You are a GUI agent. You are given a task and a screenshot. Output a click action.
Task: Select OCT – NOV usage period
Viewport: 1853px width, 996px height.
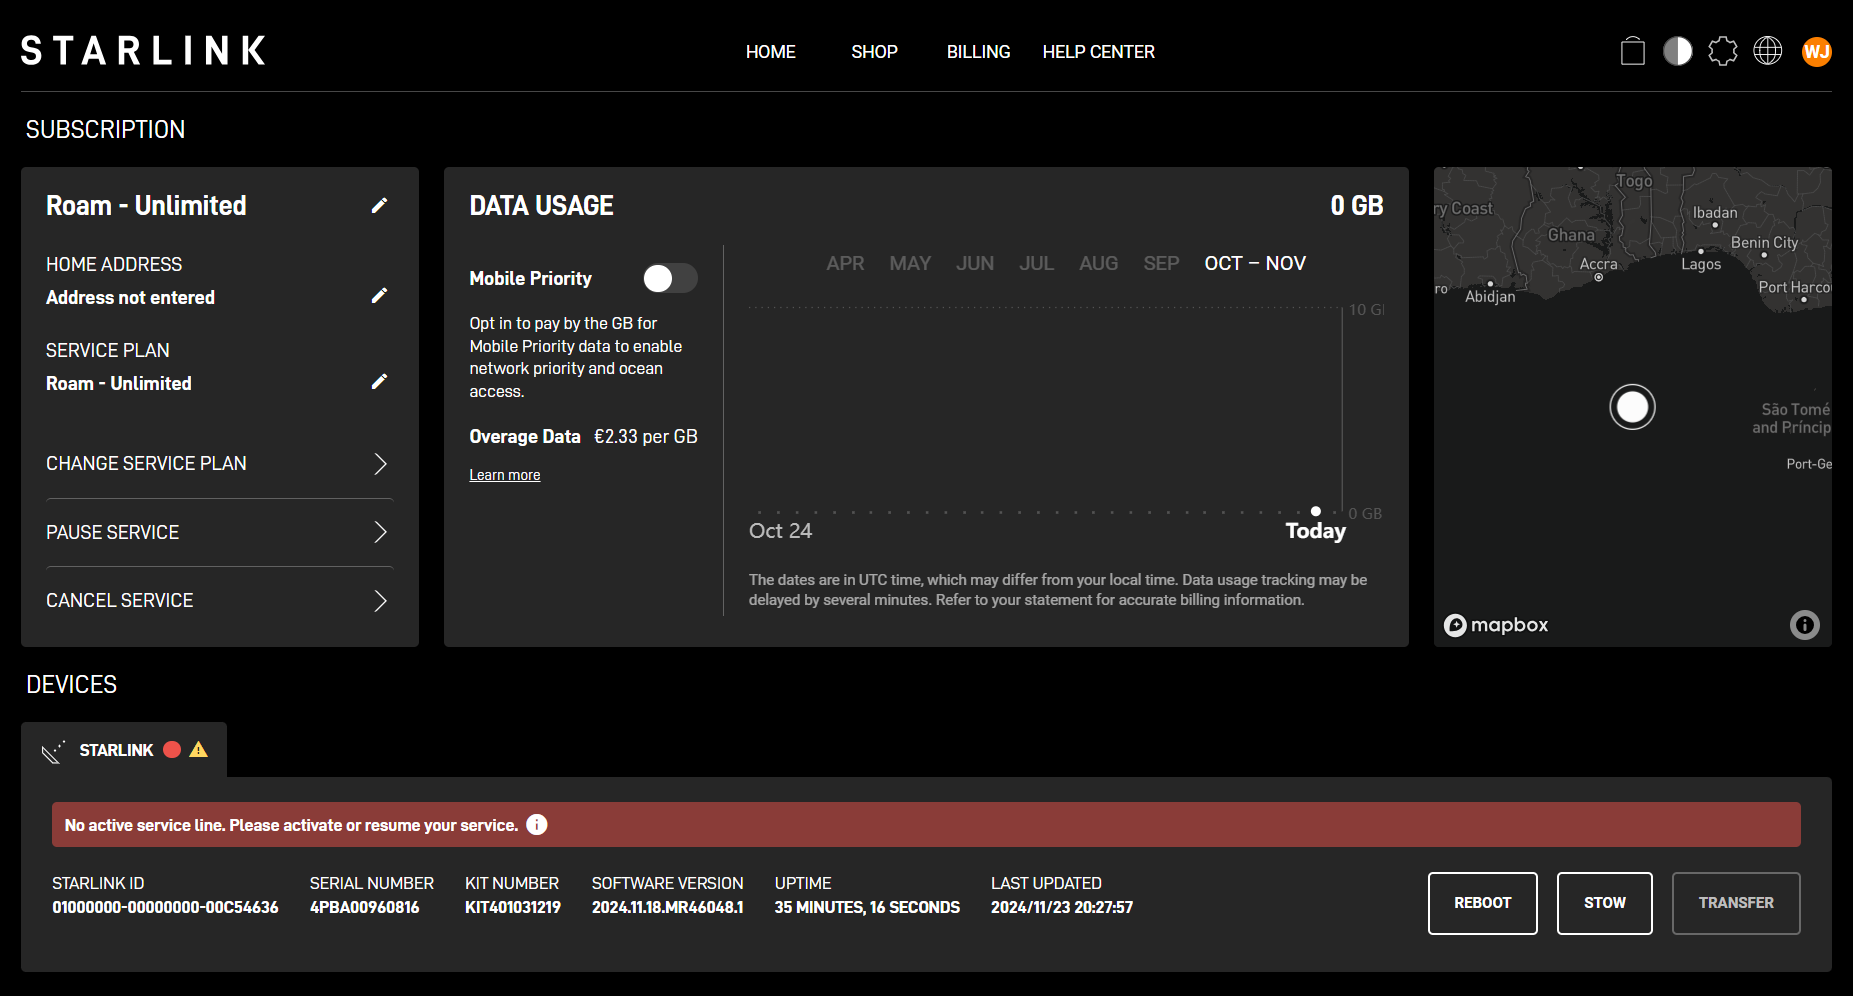coord(1255,263)
